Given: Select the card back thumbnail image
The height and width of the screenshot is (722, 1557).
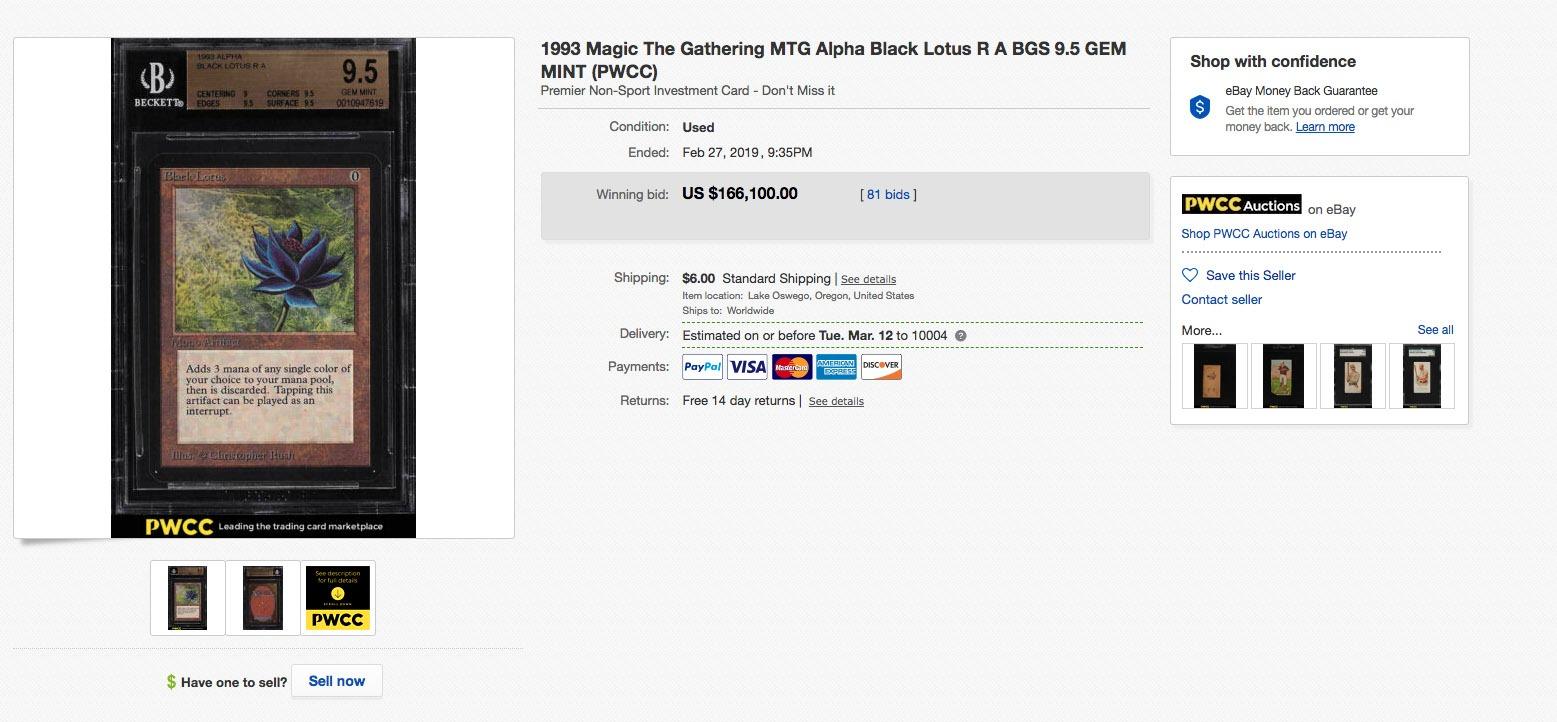Looking at the screenshot, I should coord(263,598).
